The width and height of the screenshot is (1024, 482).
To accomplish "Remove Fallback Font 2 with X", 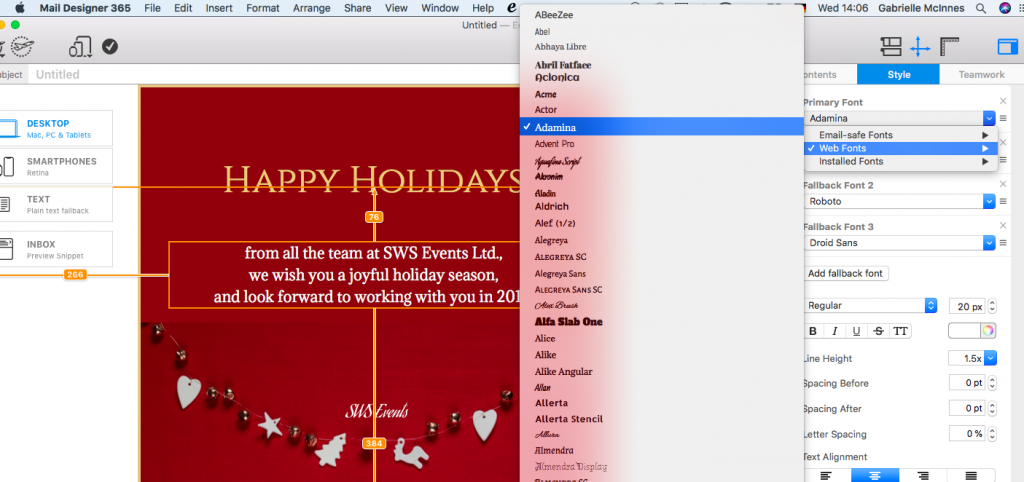I will click(1003, 184).
